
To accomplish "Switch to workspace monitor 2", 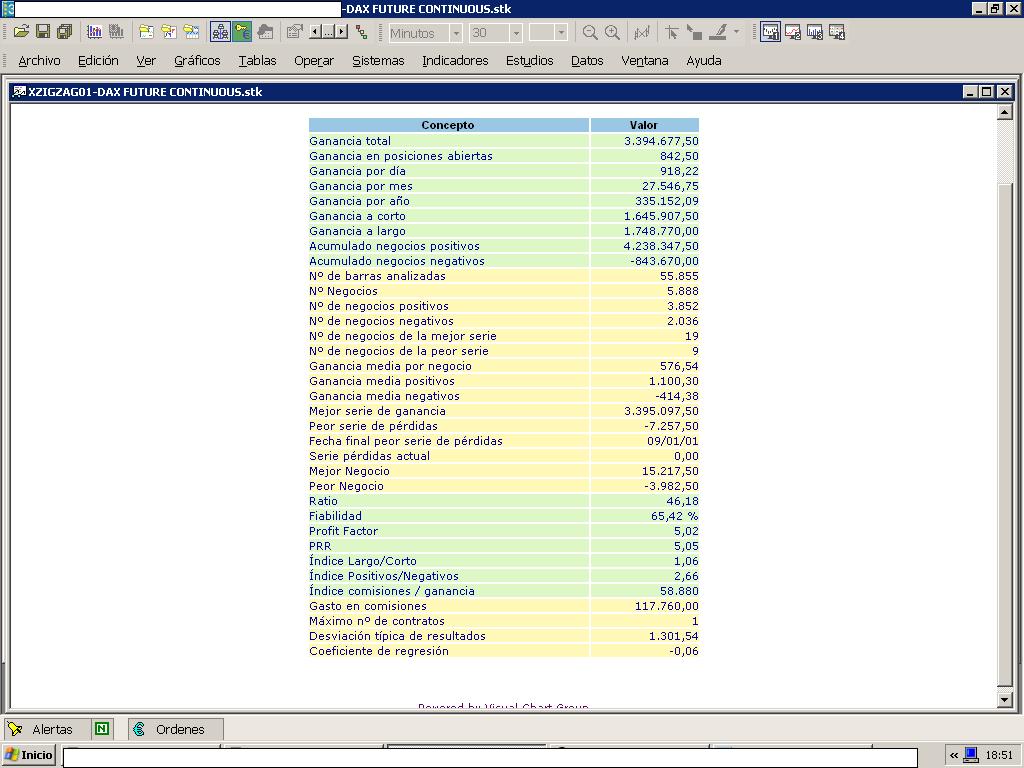I will 793,31.
